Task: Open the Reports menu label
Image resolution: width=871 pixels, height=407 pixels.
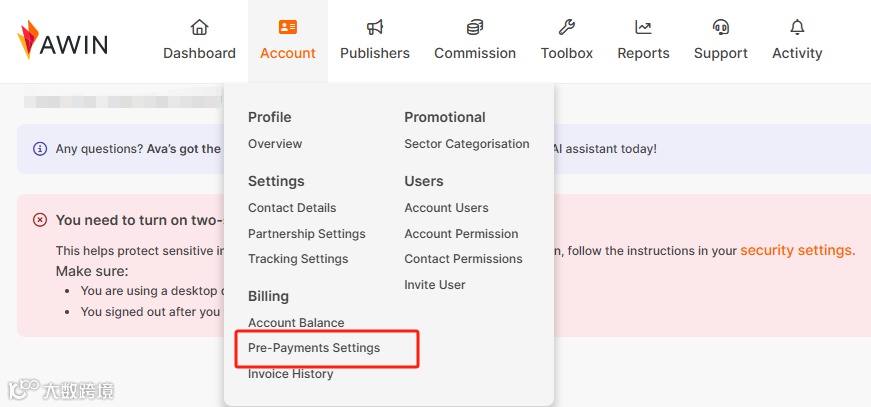Action: [x=643, y=53]
